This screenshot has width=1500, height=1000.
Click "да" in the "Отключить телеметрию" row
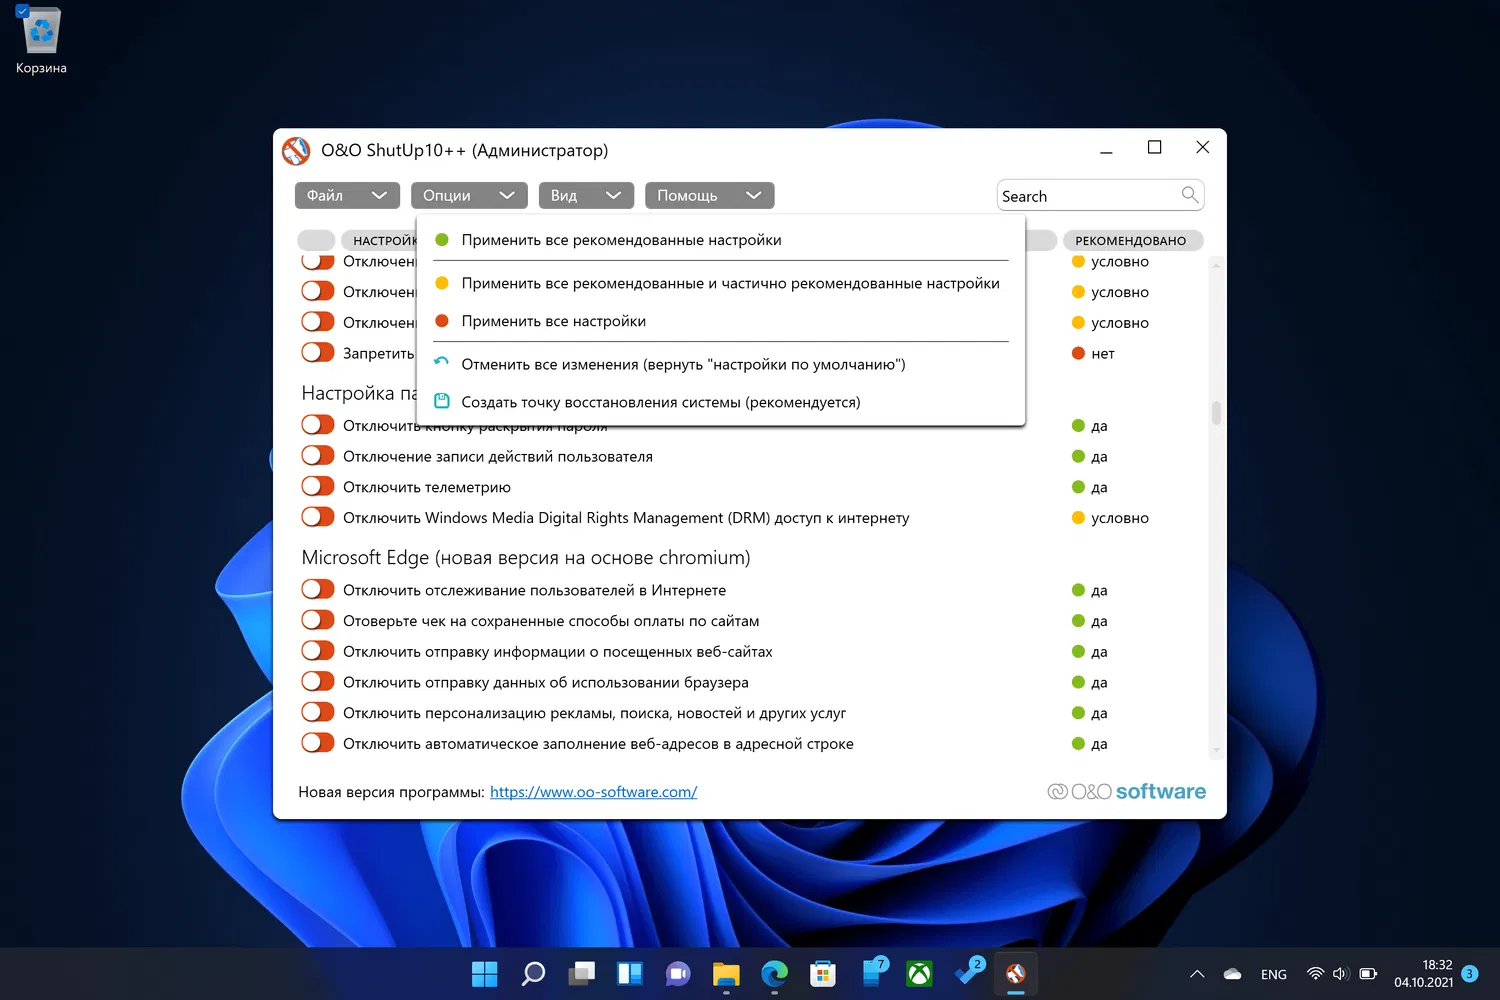click(x=1099, y=487)
